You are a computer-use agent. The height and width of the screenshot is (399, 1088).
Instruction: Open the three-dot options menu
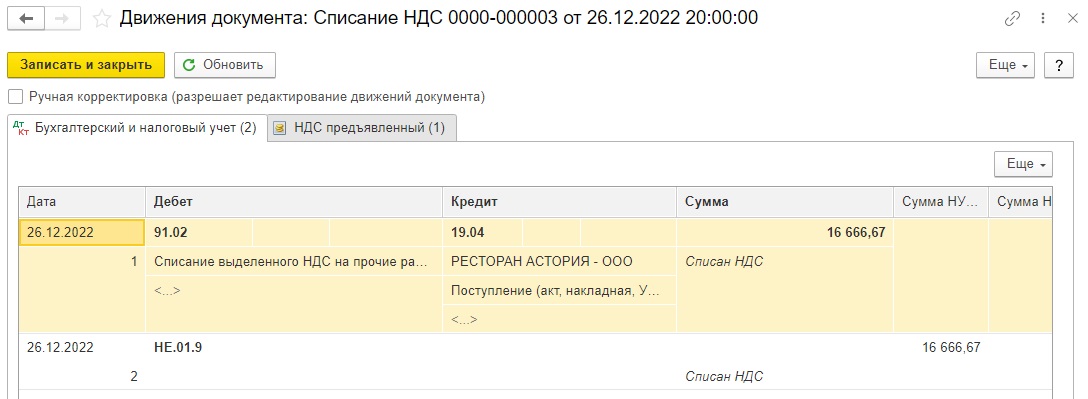click(1044, 19)
